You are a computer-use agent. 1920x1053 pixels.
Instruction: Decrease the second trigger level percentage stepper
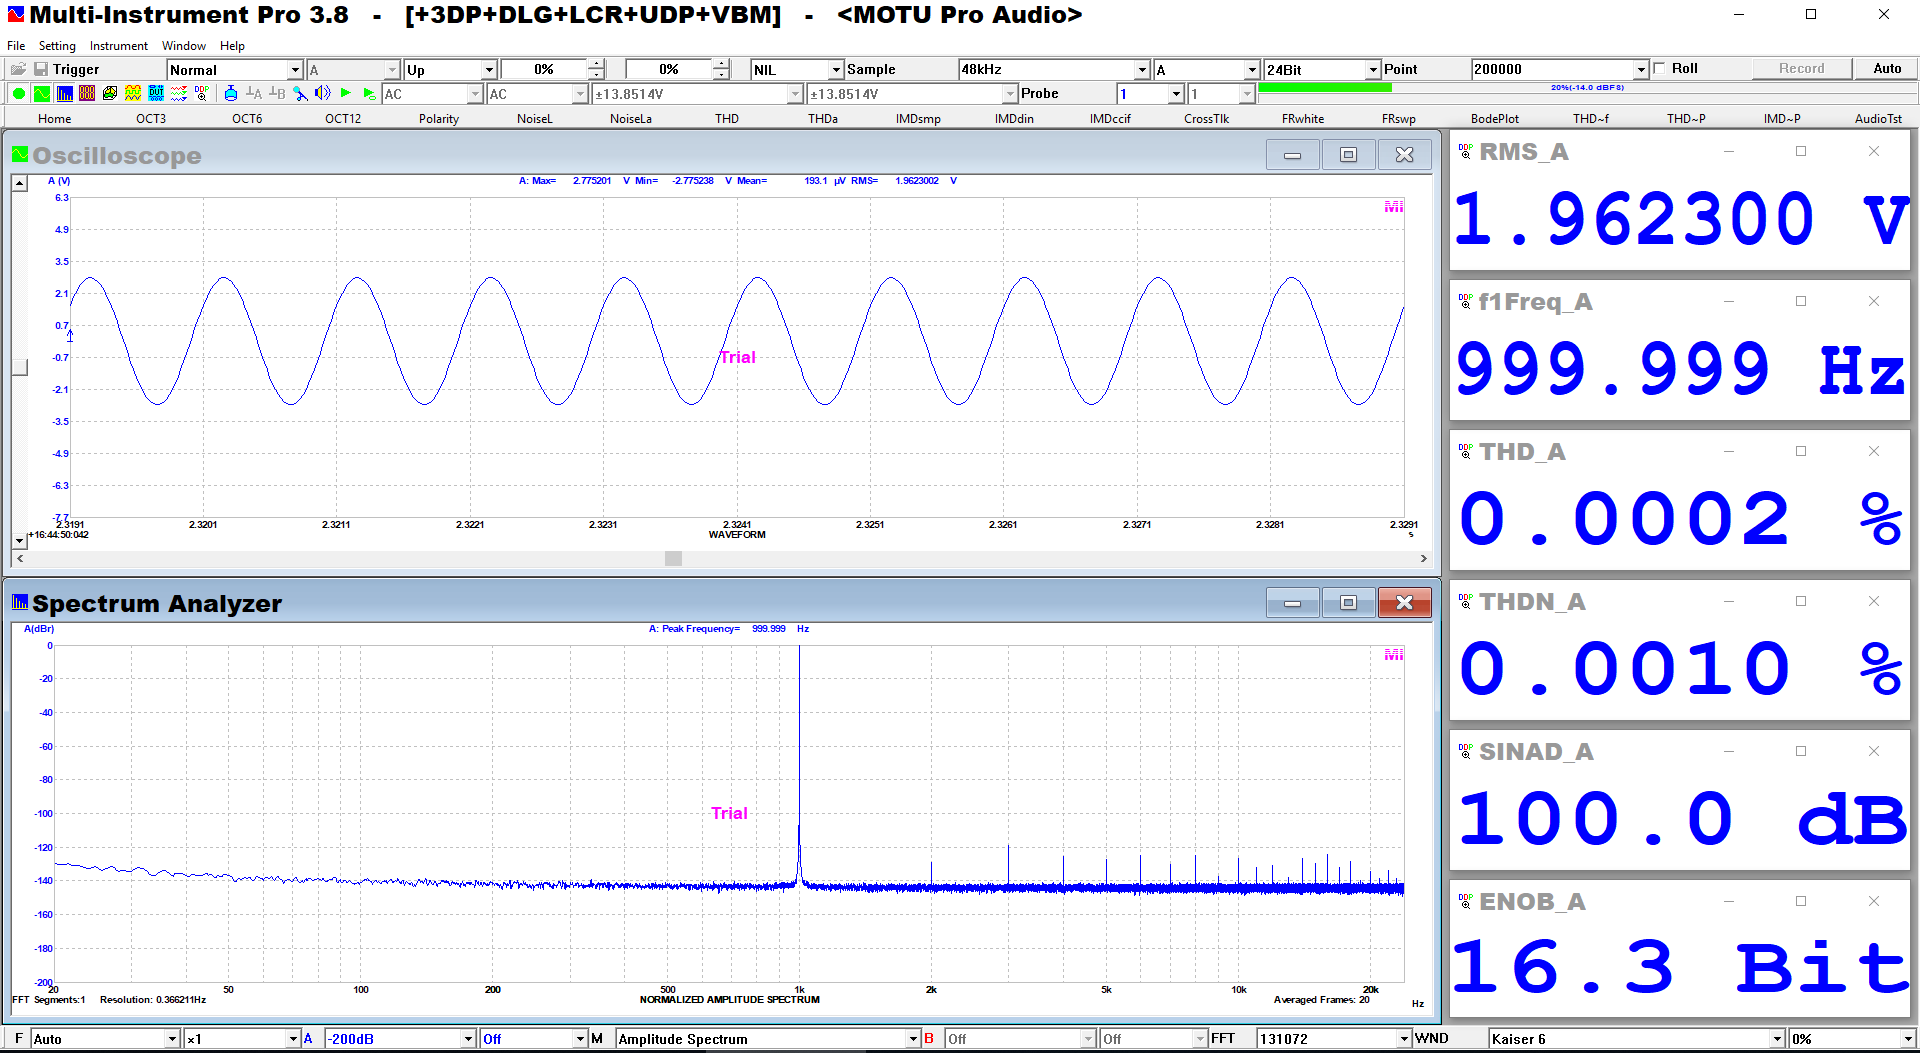click(x=721, y=74)
